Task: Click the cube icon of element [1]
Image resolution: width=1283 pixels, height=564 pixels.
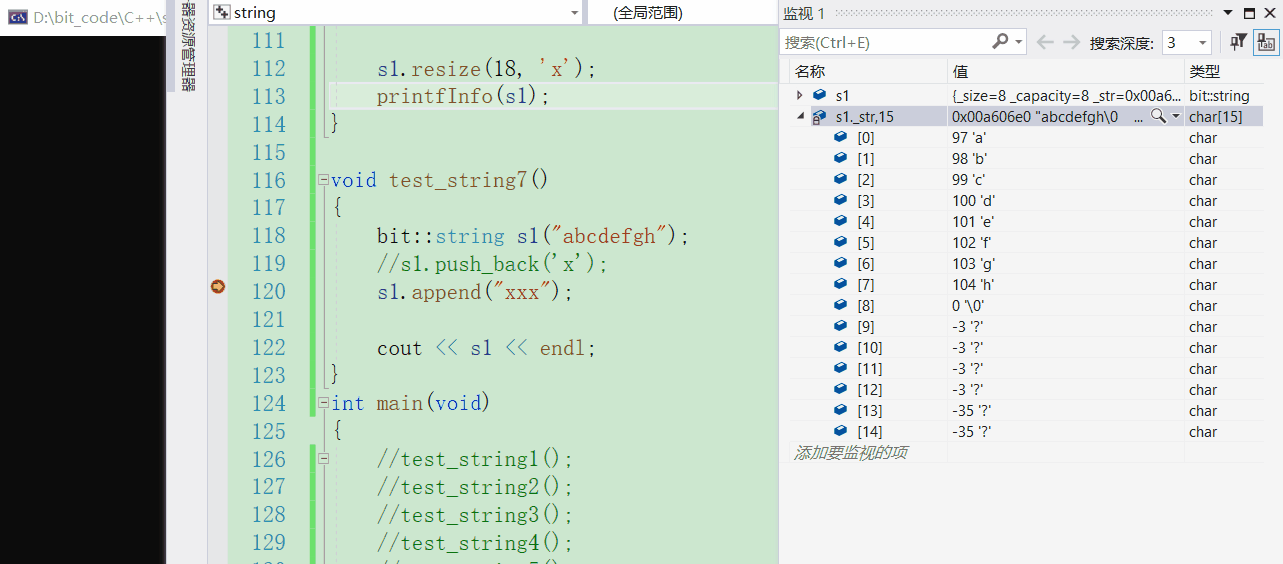Action: coord(841,158)
